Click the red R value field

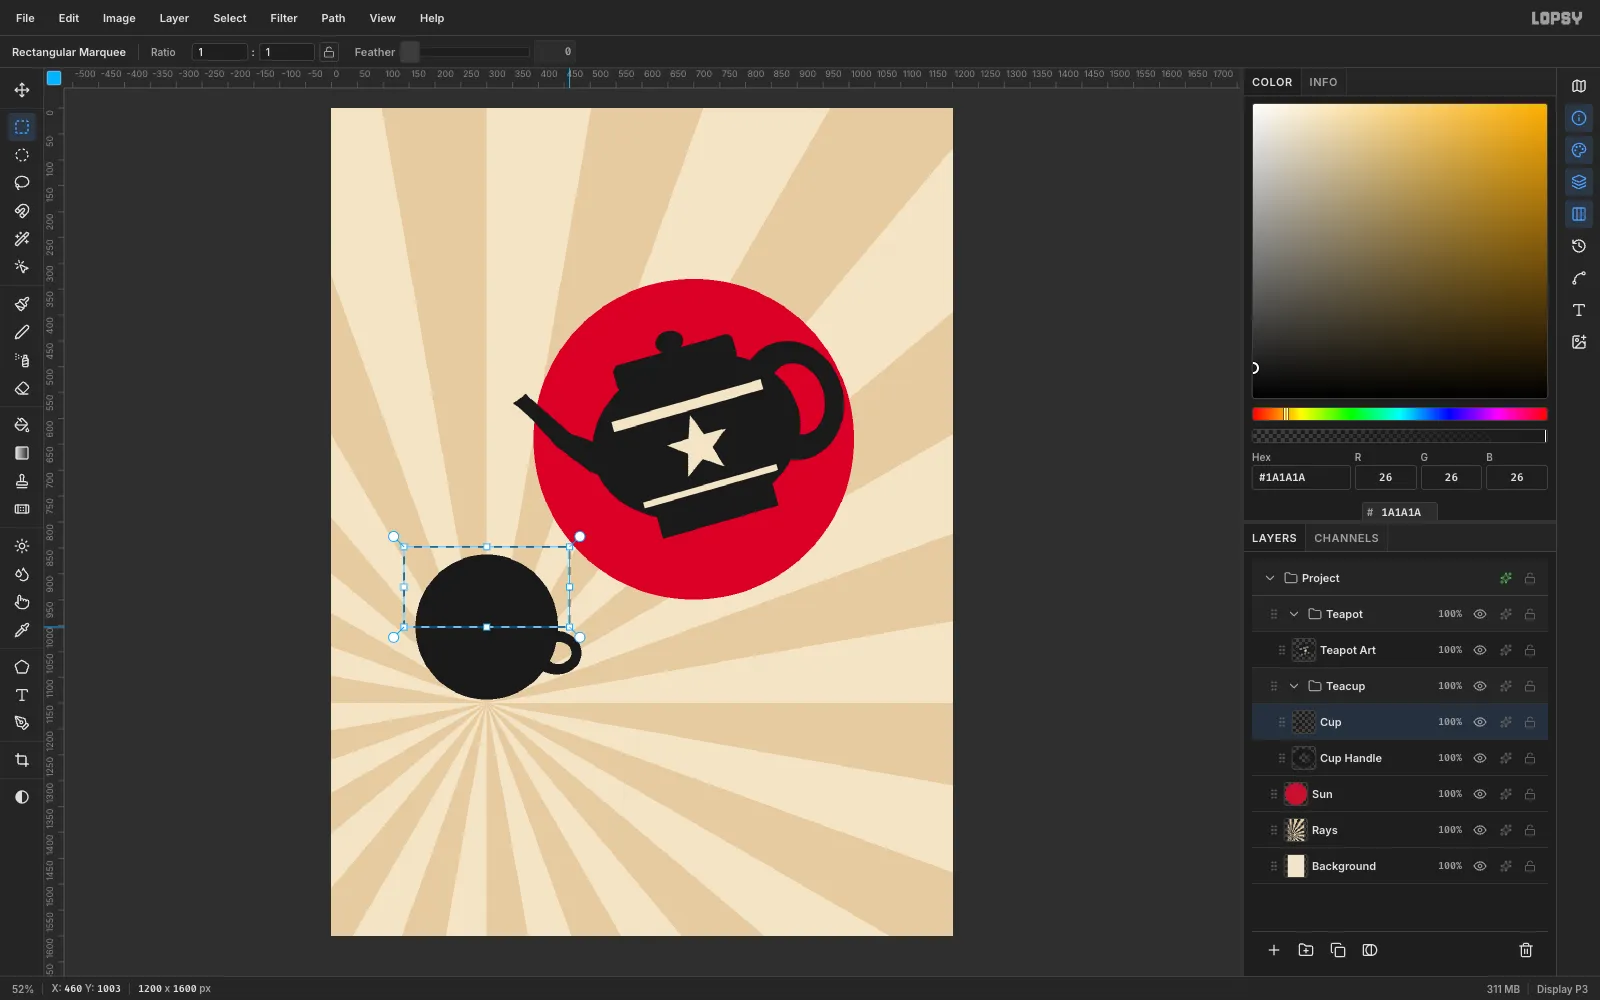[x=1385, y=478]
